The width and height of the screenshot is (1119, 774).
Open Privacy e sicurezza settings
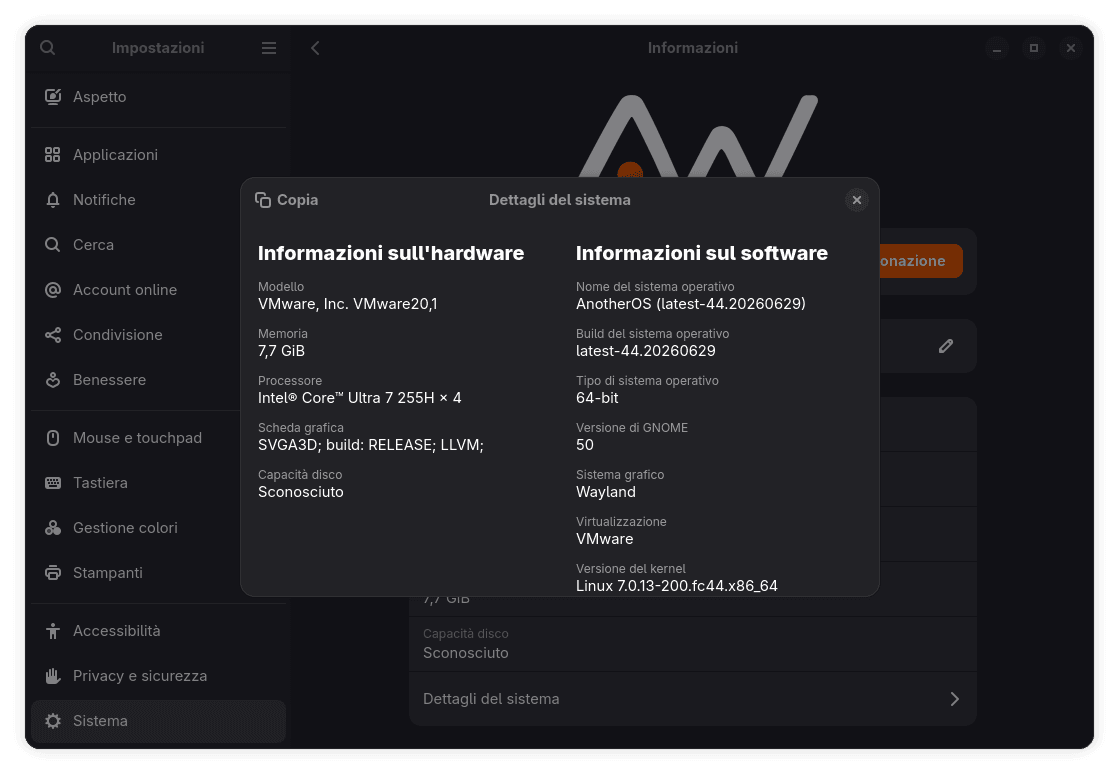point(158,676)
